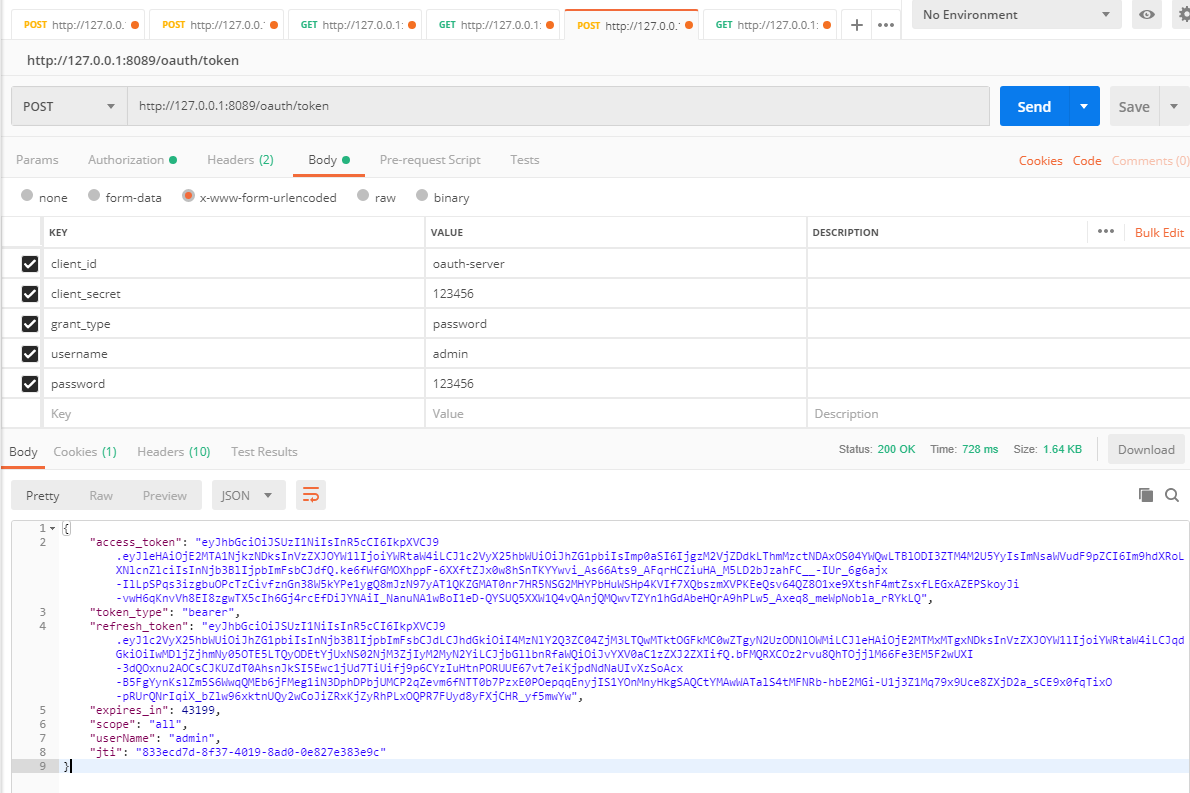Copy the response body using copy icon

(1144, 495)
